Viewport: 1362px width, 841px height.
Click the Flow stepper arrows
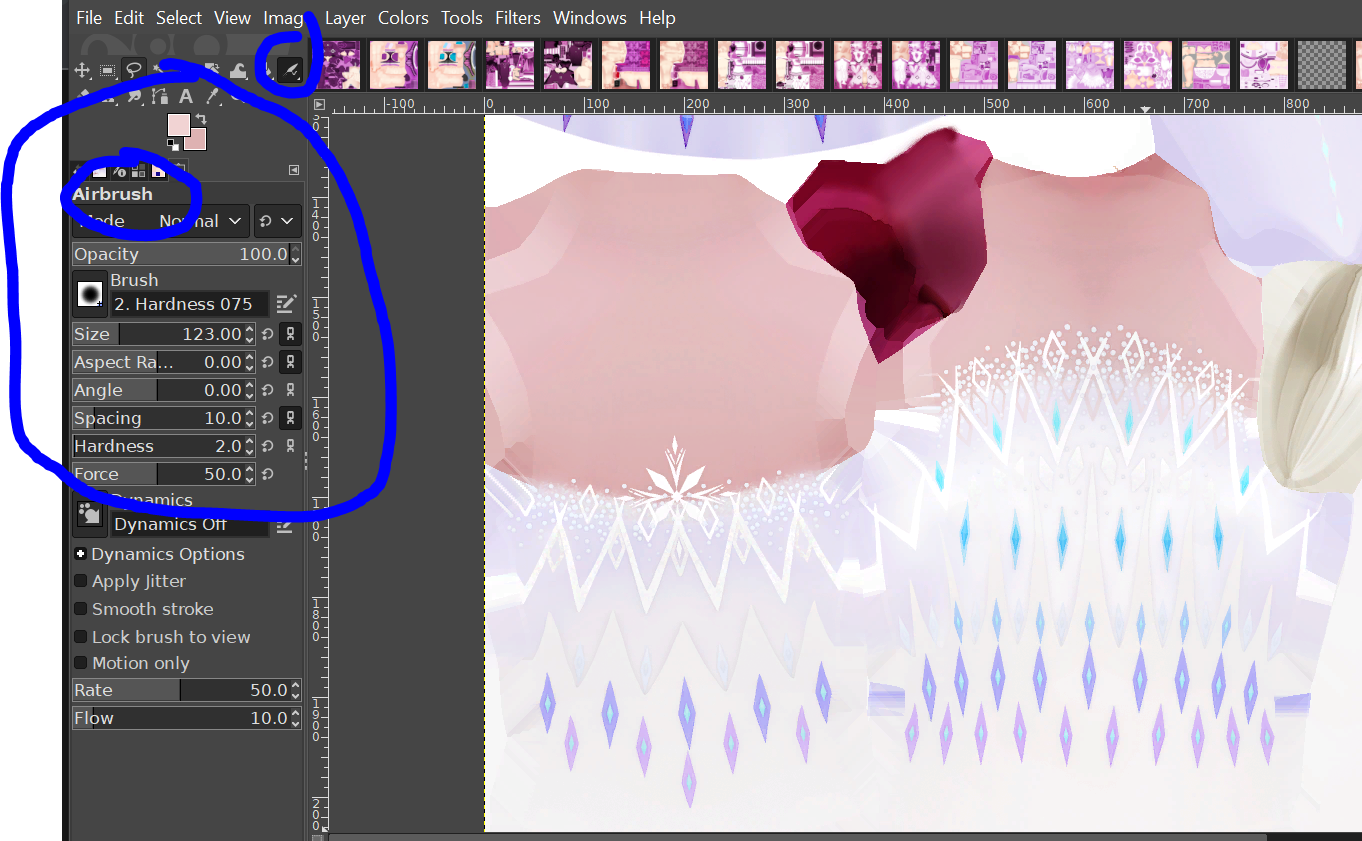295,718
